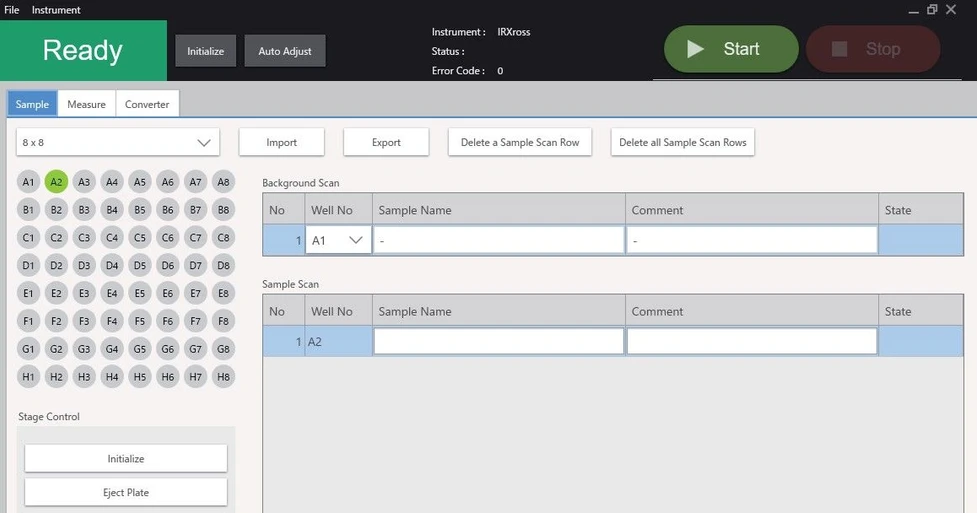Click Sample Scan Sample Name field

click(x=498, y=342)
